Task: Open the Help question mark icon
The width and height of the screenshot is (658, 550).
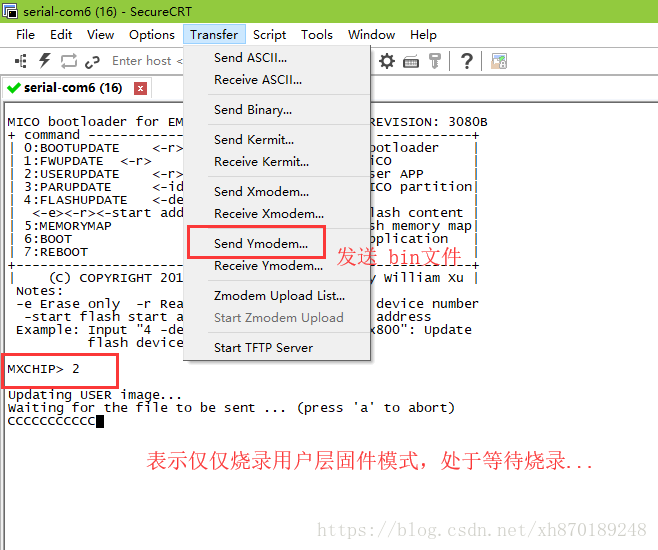Action: click(466, 61)
